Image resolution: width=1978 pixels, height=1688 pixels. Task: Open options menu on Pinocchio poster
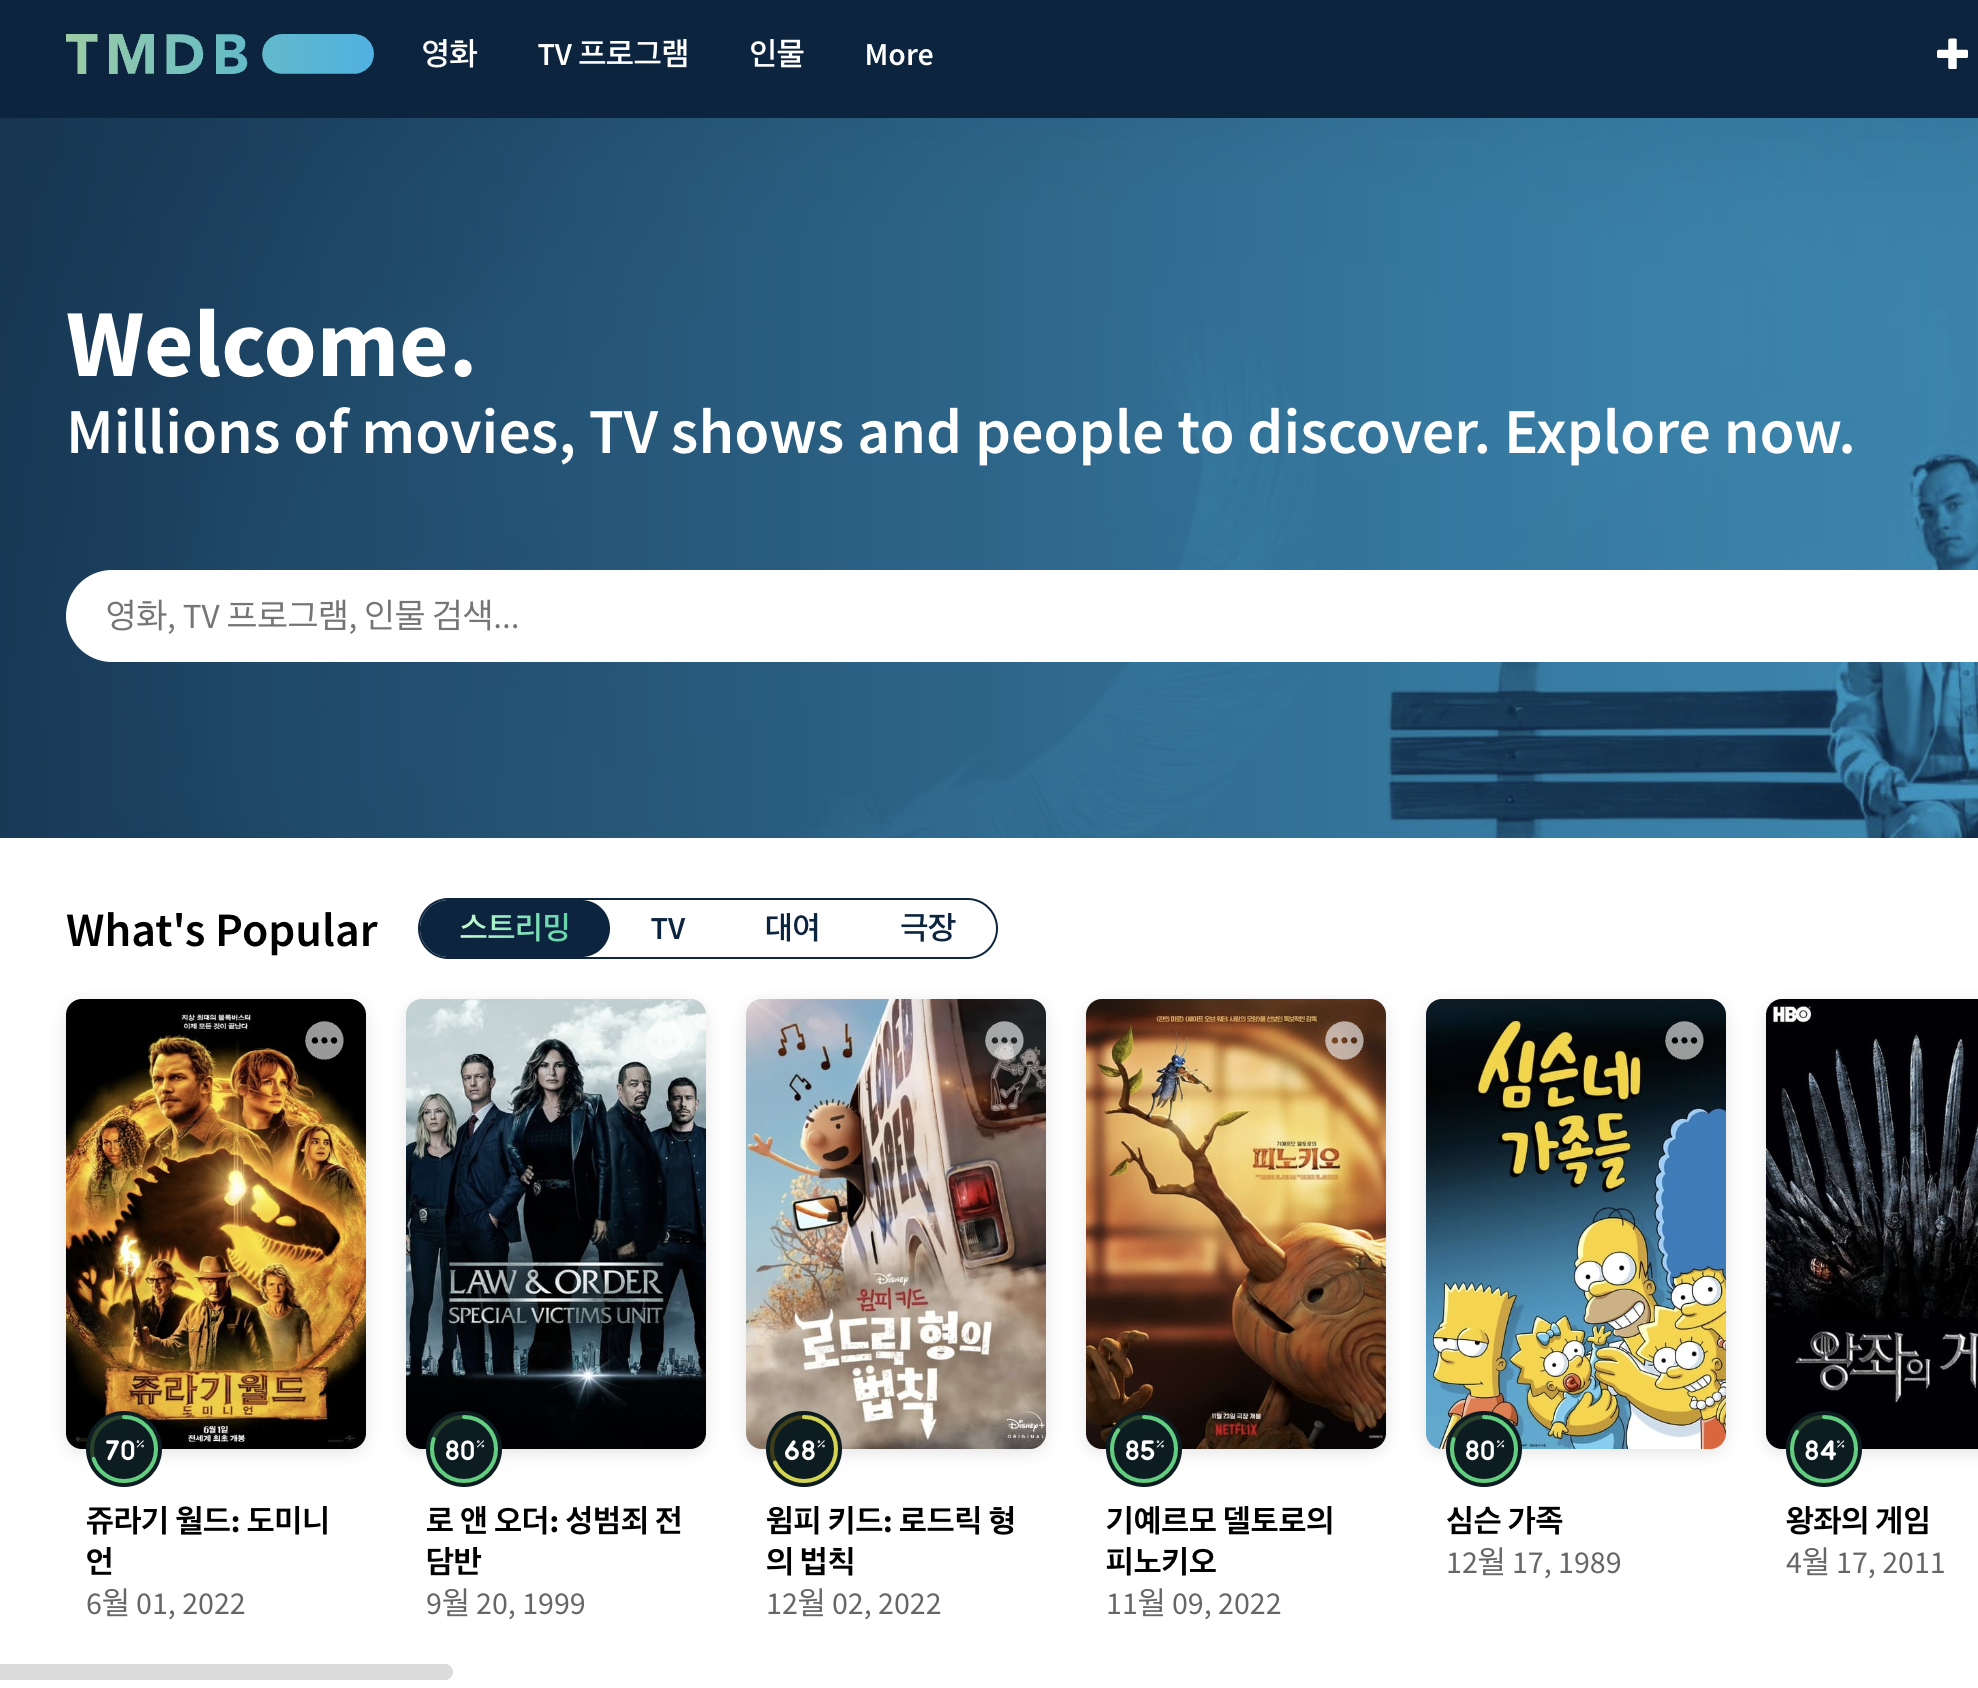point(1344,1041)
